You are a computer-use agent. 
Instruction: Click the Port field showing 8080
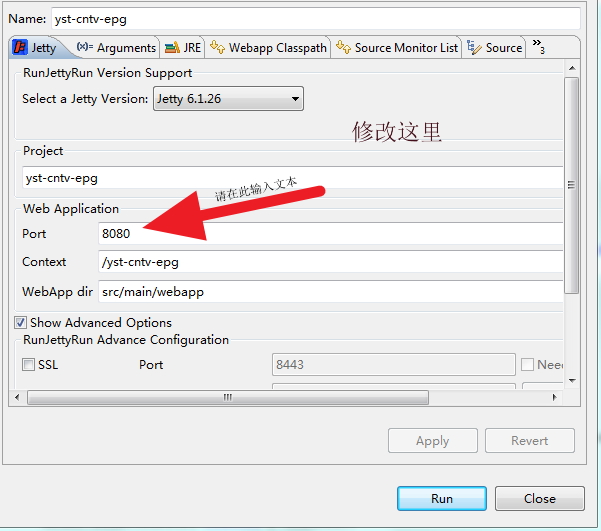(x=331, y=233)
